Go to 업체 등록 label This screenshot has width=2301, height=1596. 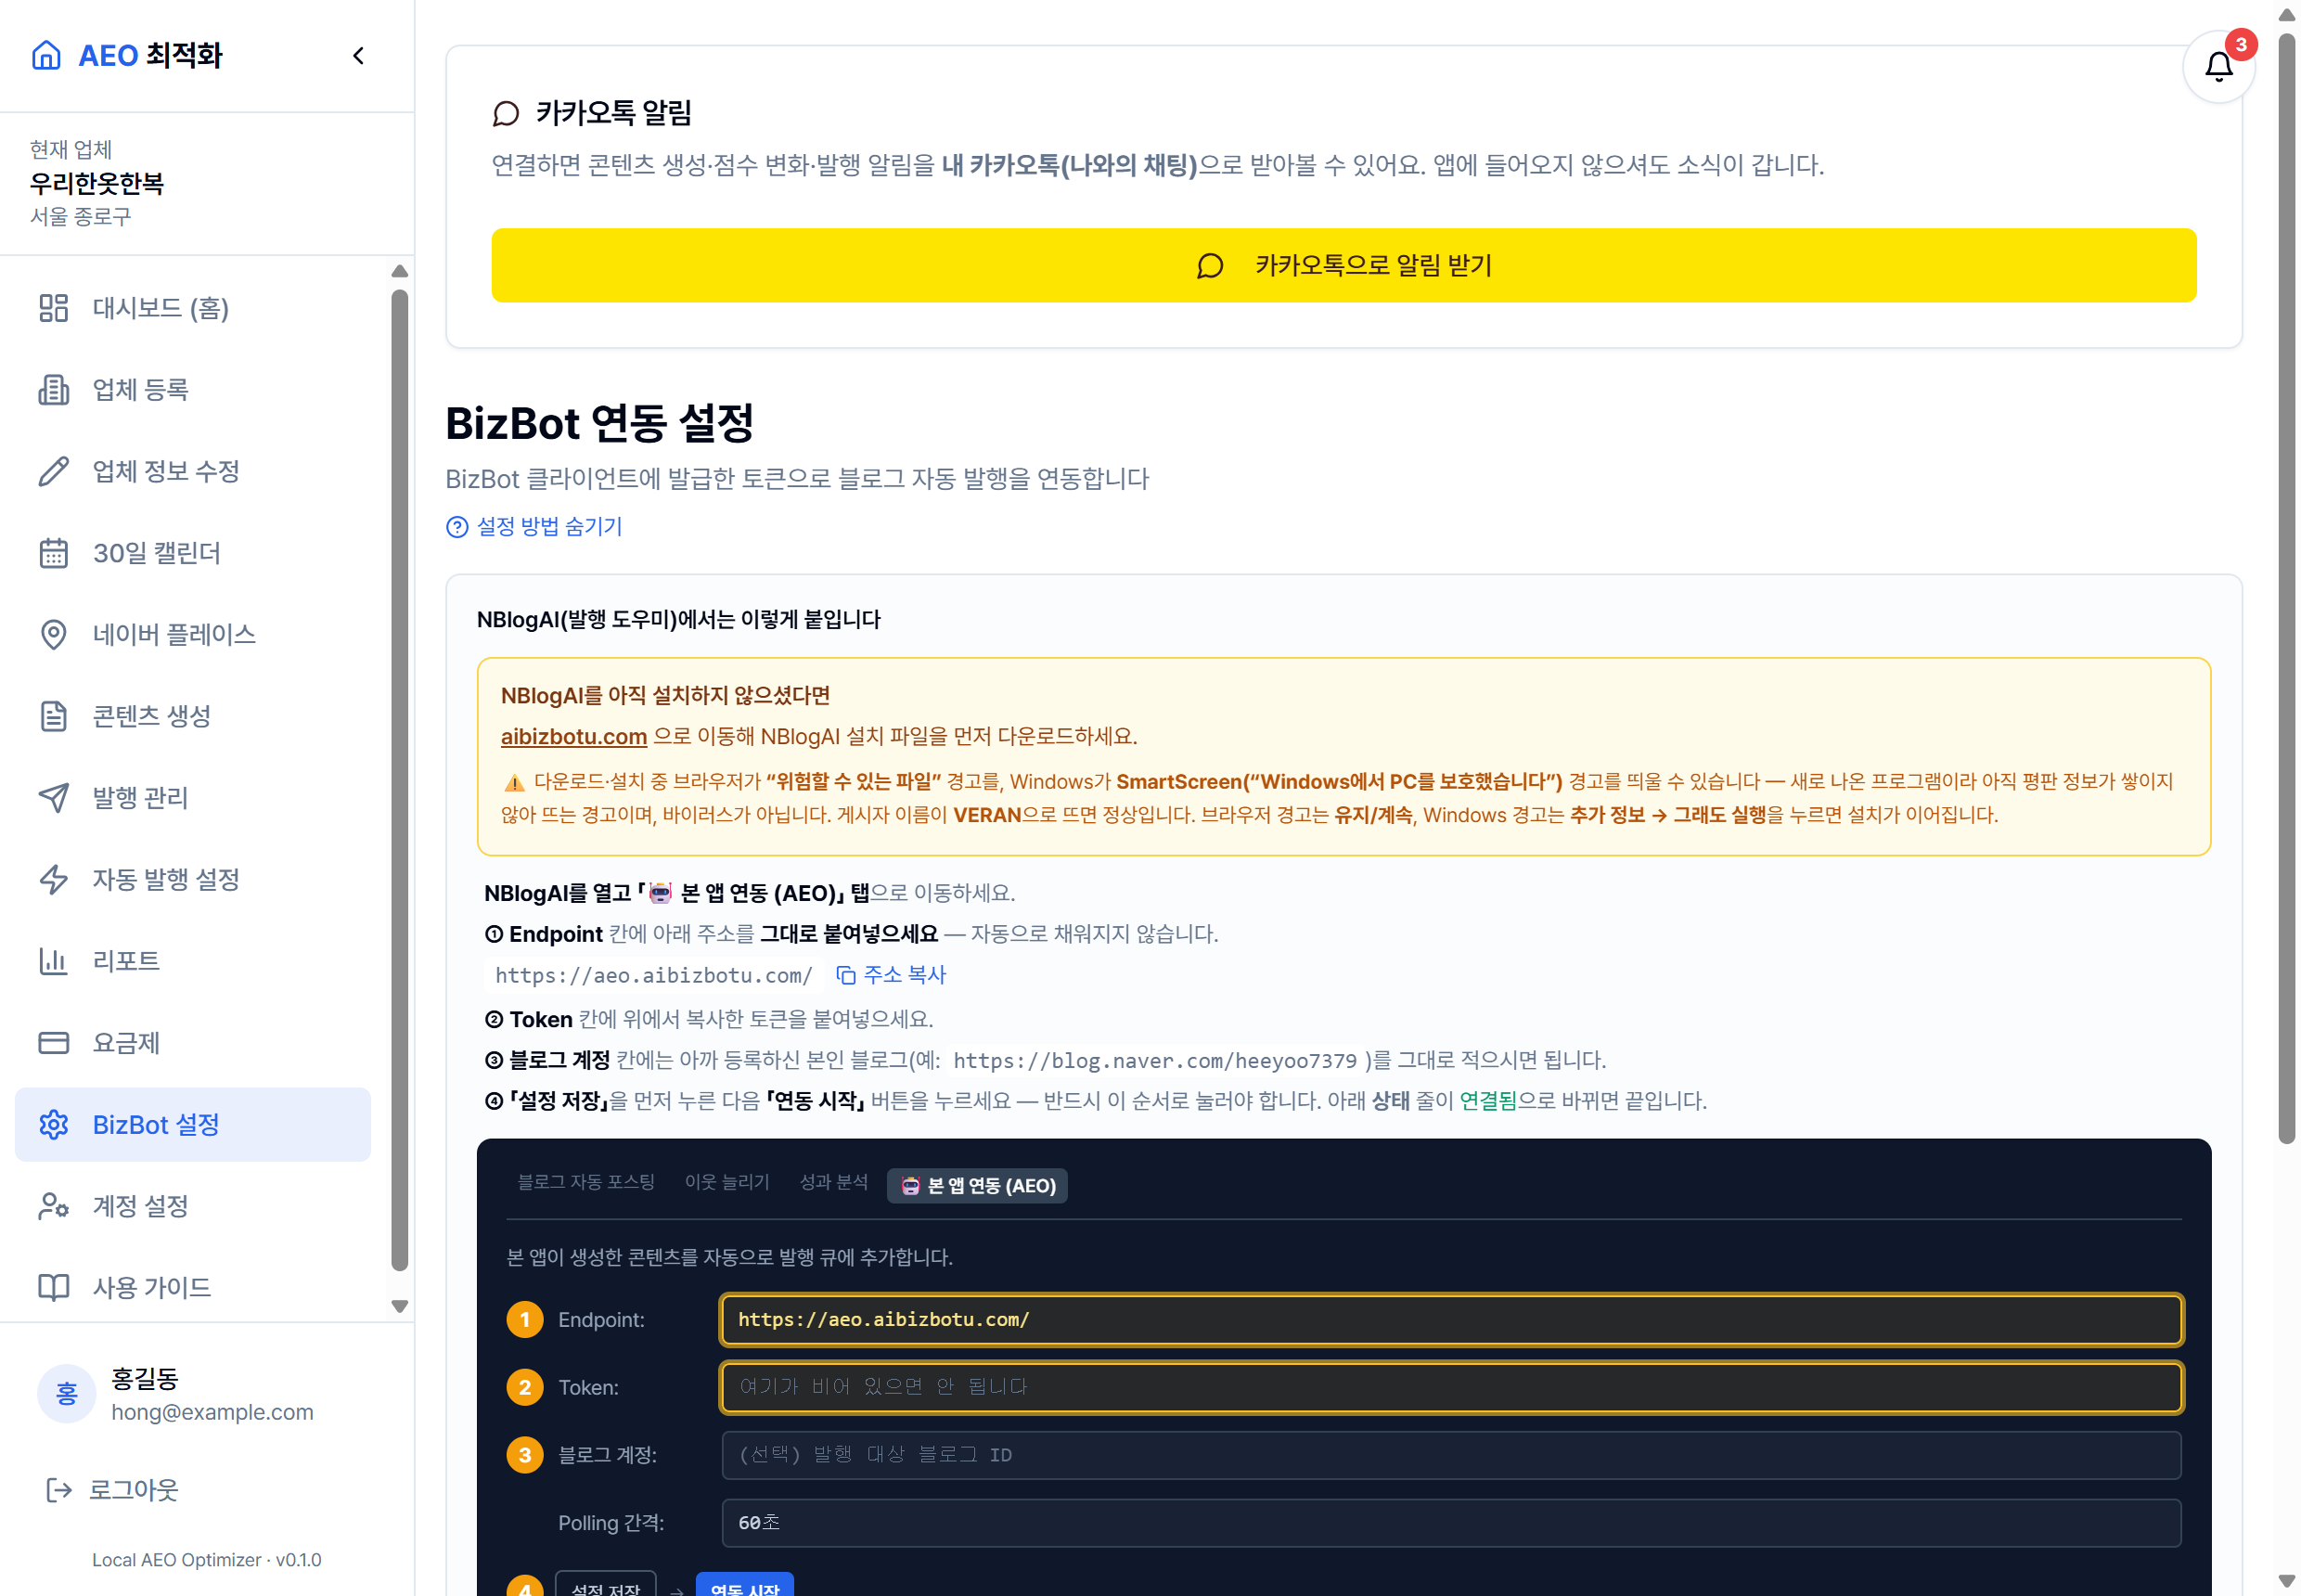[x=140, y=390]
